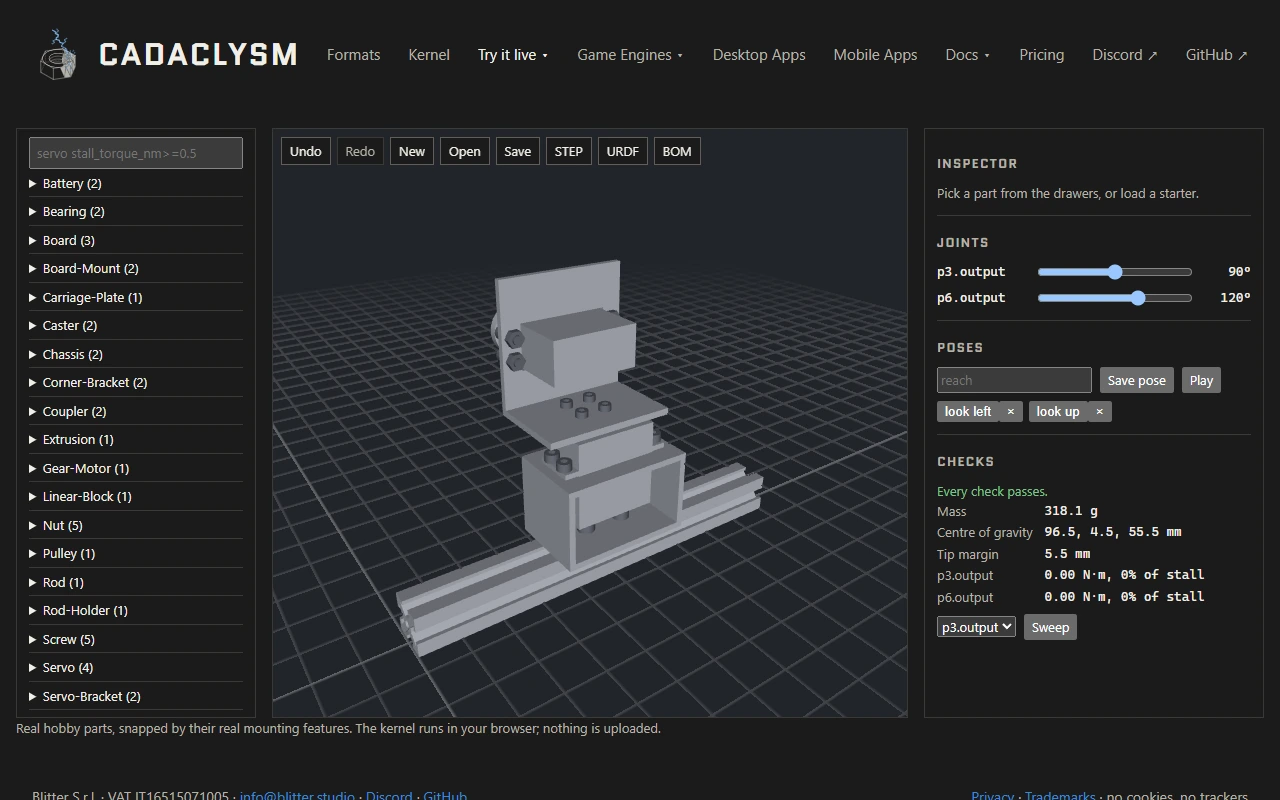Save the current pose
This screenshot has width=1280, height=800.
1136,380
